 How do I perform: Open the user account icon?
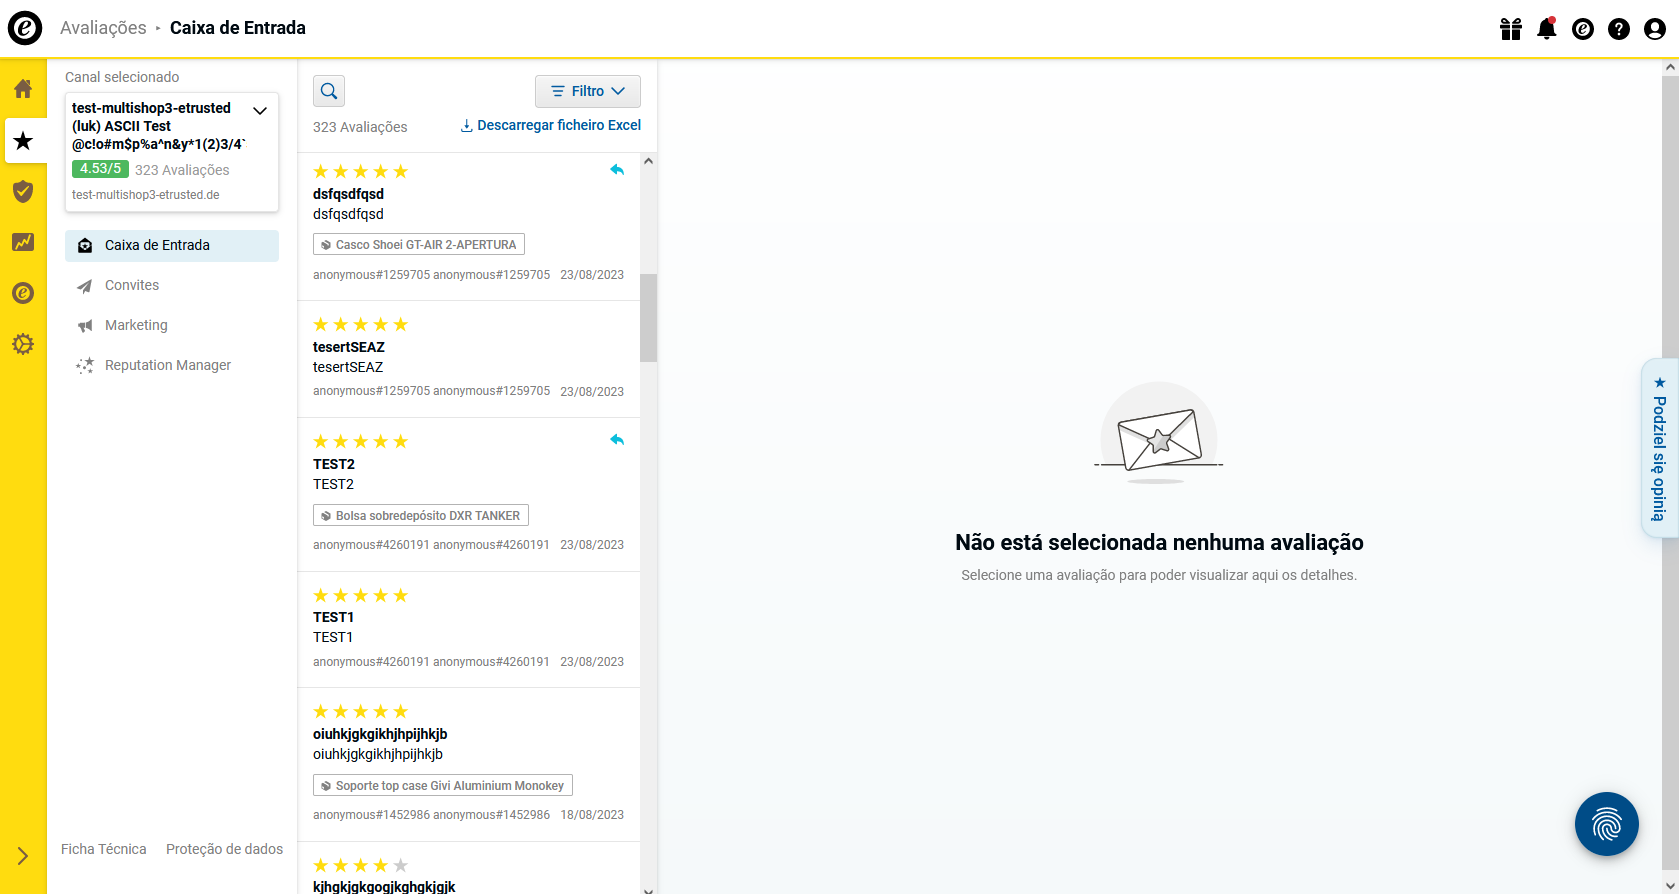pyautogui.click(x=1655, y=29)
